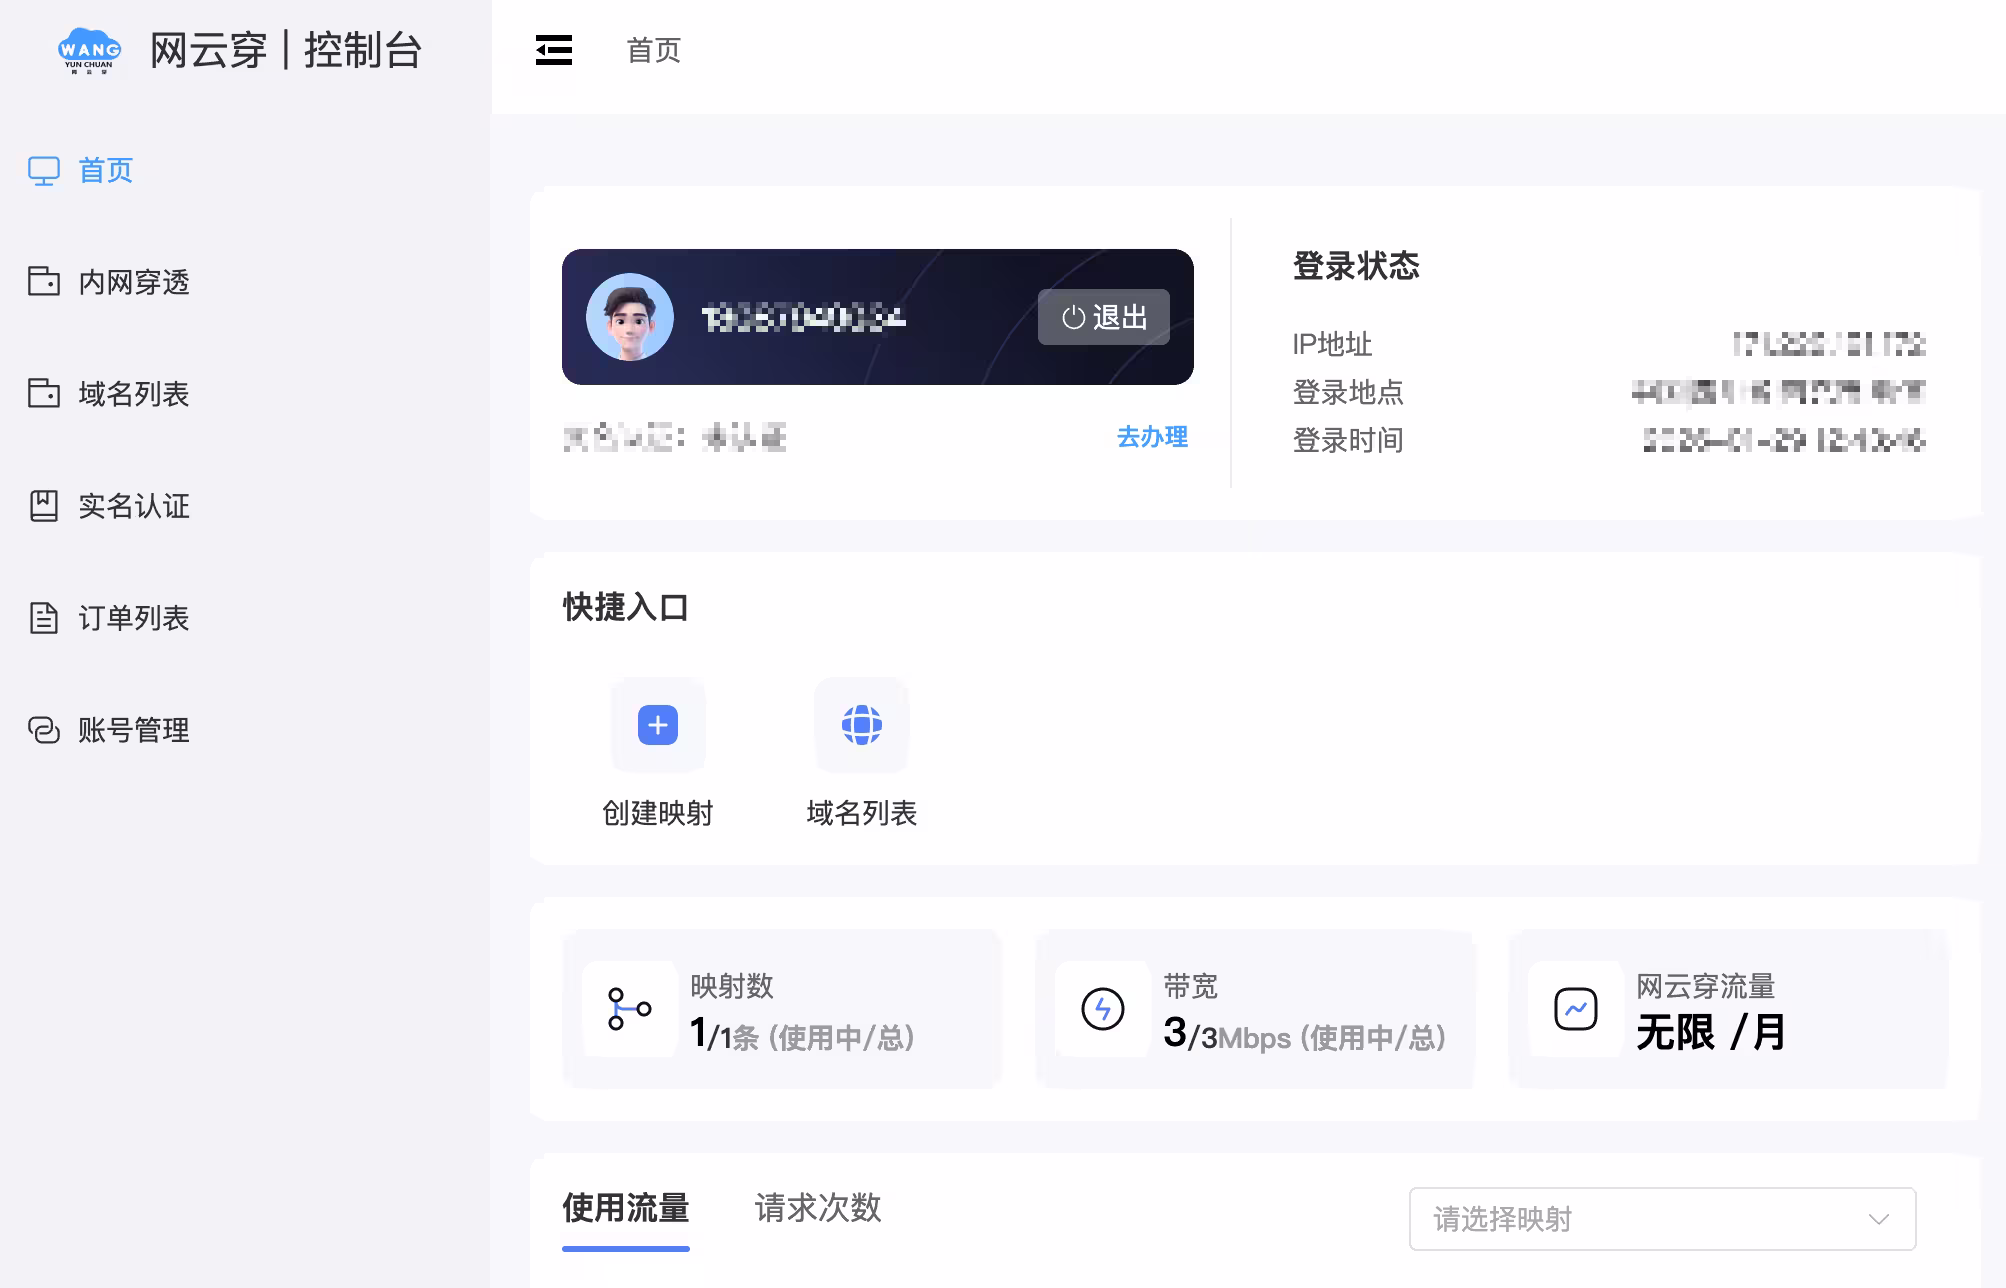
Task: Click the 退出 logout button
Action: click(x=1104, y=317)
